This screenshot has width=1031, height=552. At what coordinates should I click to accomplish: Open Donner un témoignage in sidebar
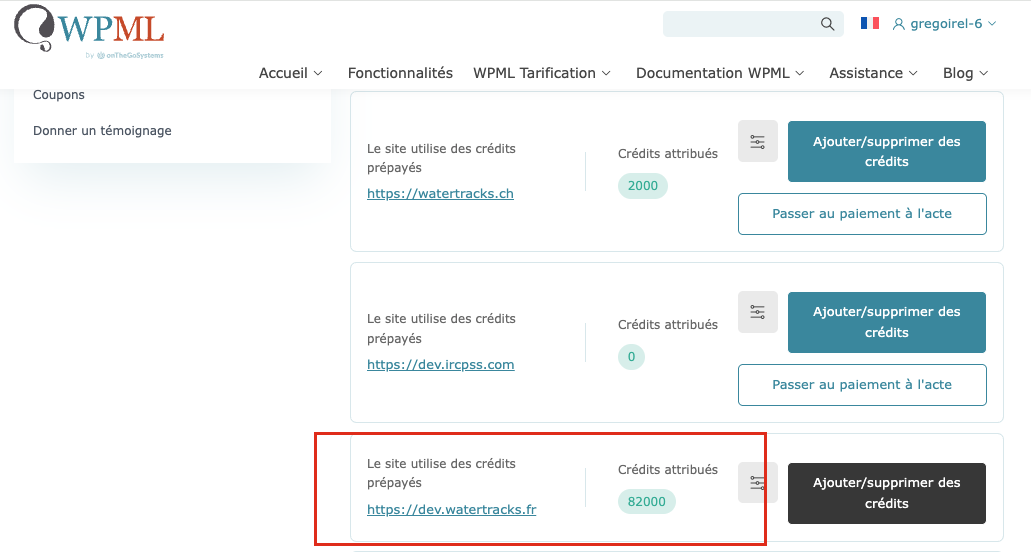[x=103, y=131]
